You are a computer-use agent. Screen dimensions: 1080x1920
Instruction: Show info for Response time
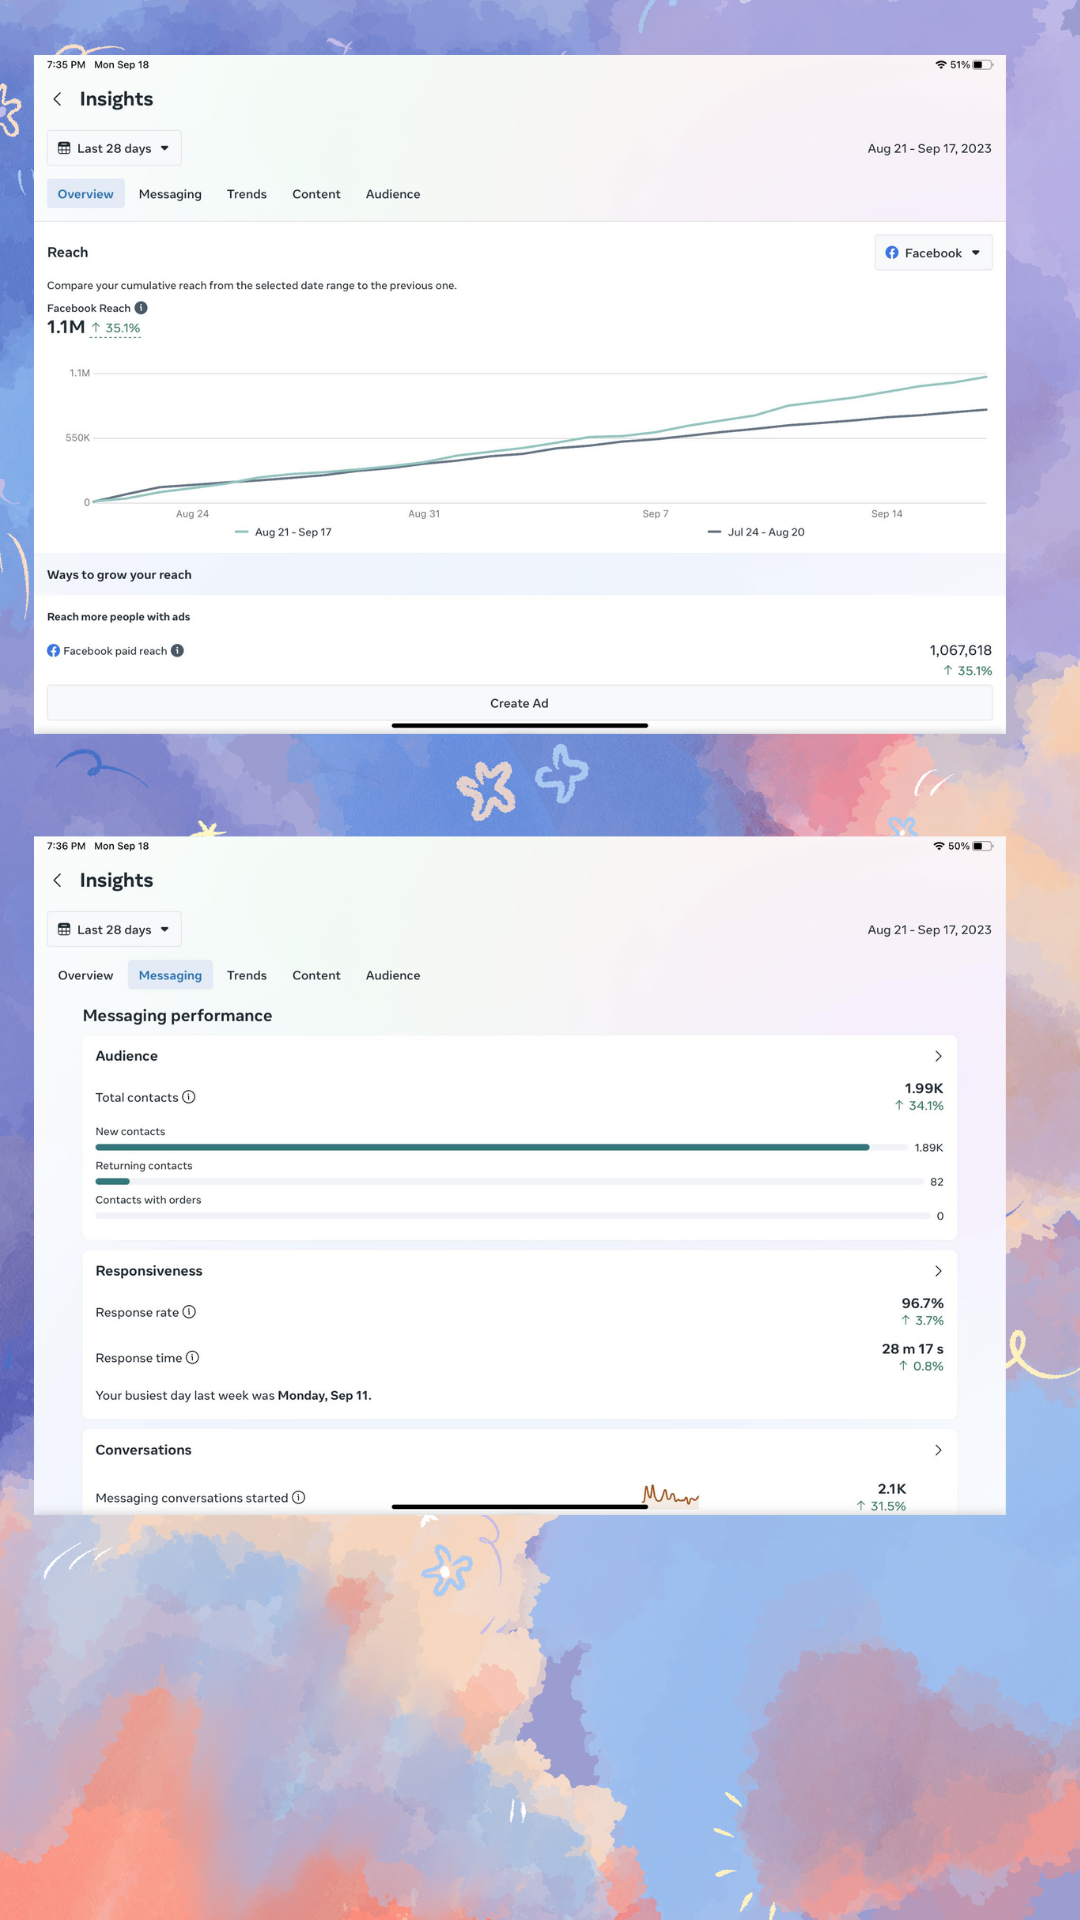(192, 1357)
